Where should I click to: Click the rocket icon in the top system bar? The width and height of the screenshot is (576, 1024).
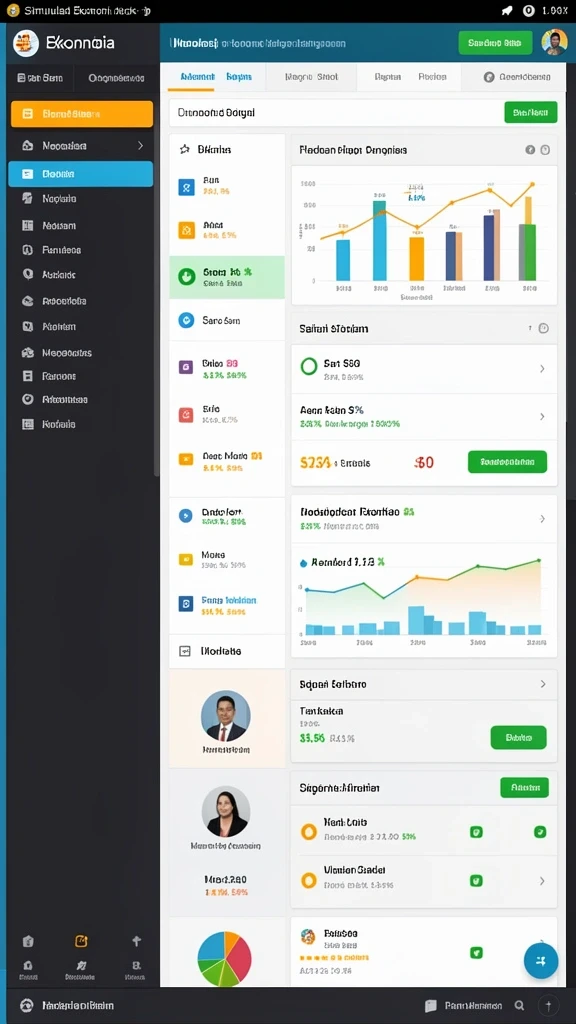[x=507, y=11]
